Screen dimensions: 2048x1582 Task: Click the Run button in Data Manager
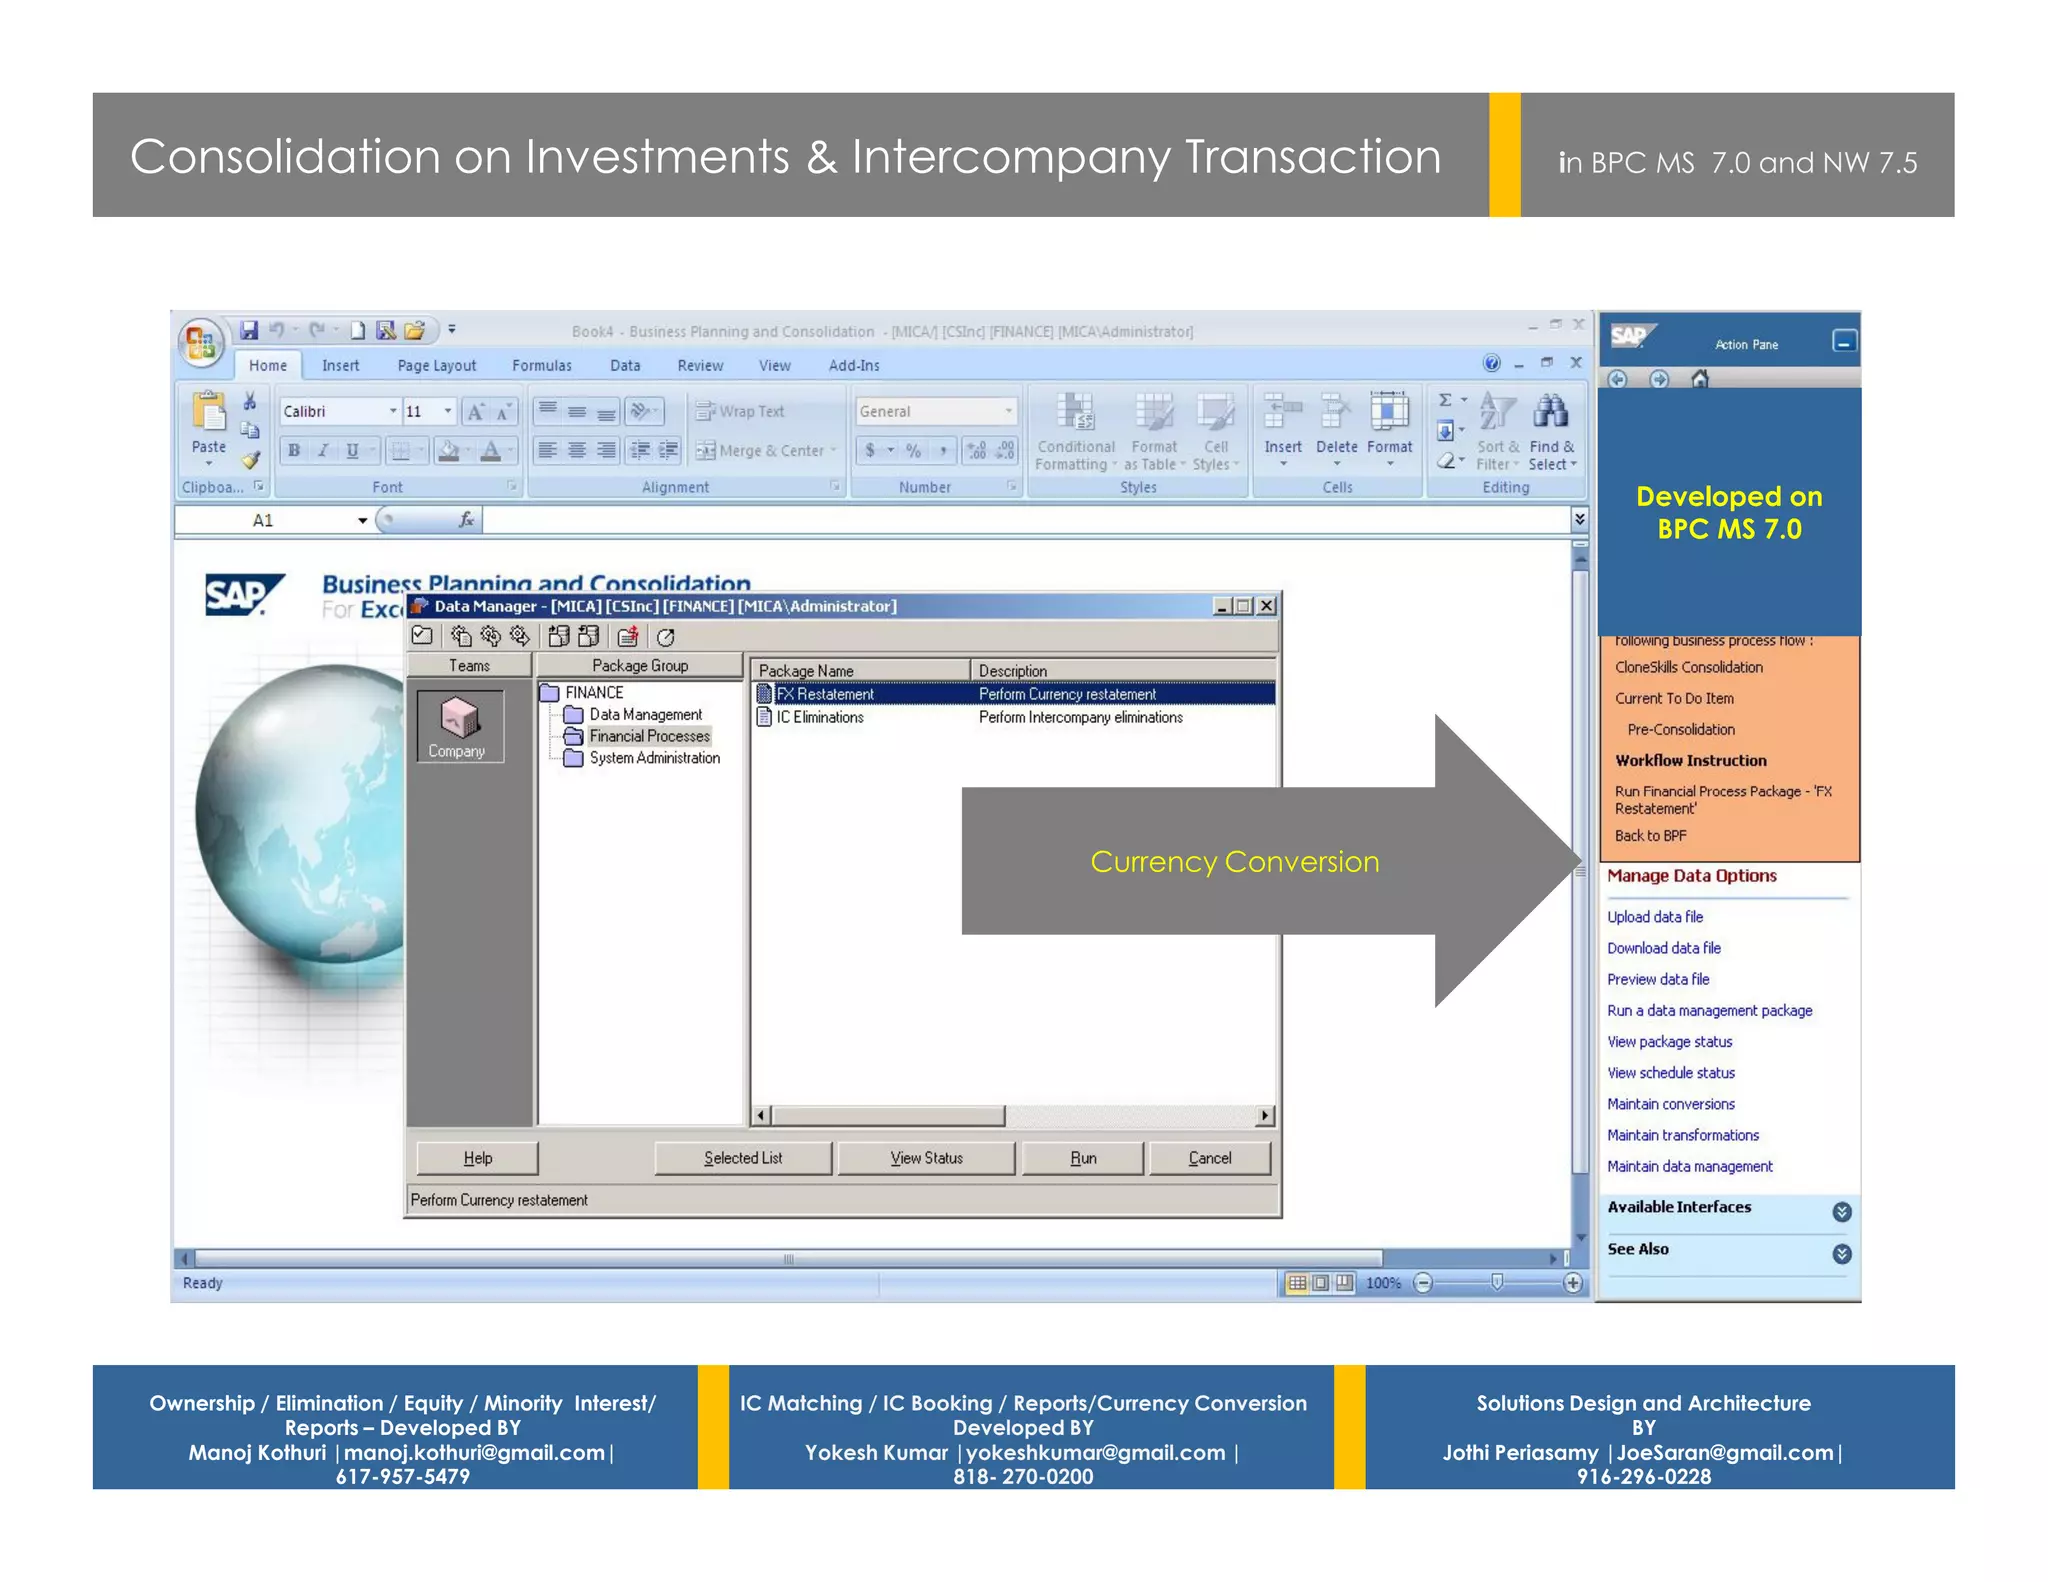click(x=1083, y=1158)
